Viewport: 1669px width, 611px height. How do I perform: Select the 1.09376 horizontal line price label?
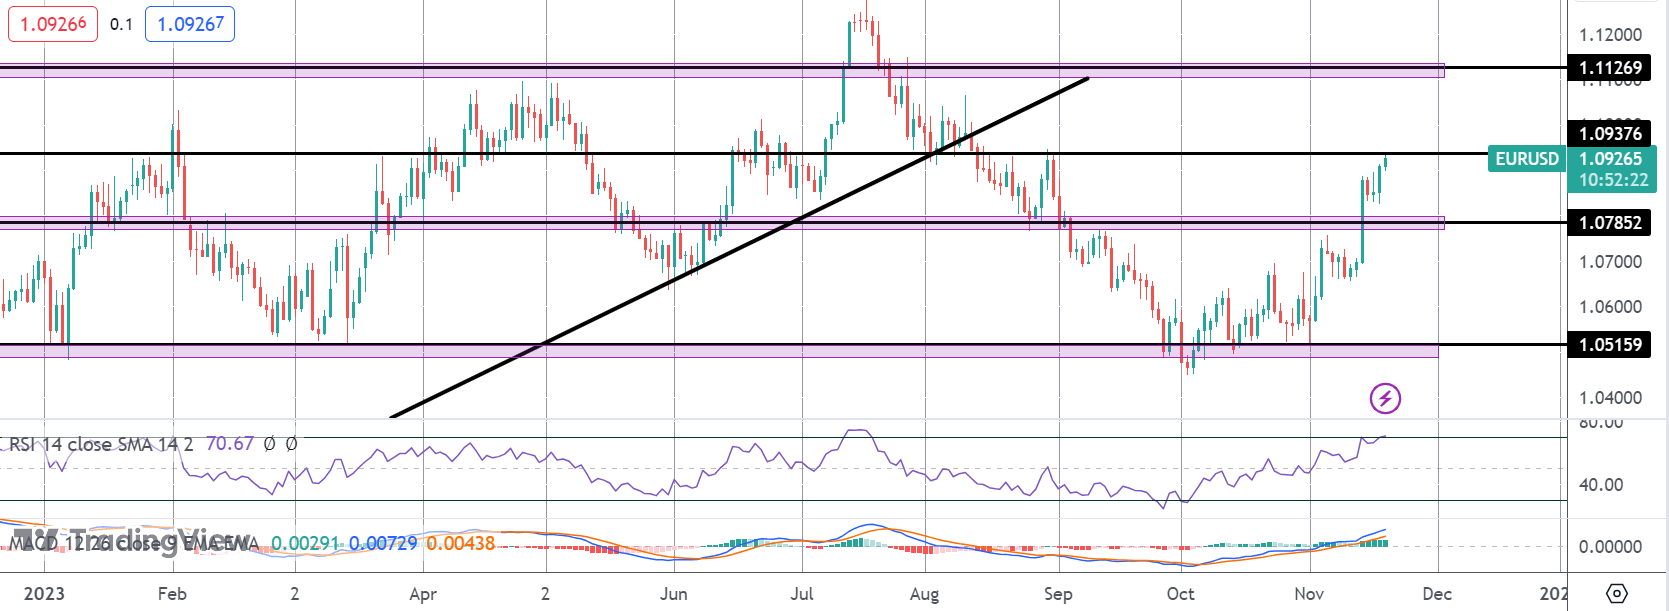coord(1610,133)
